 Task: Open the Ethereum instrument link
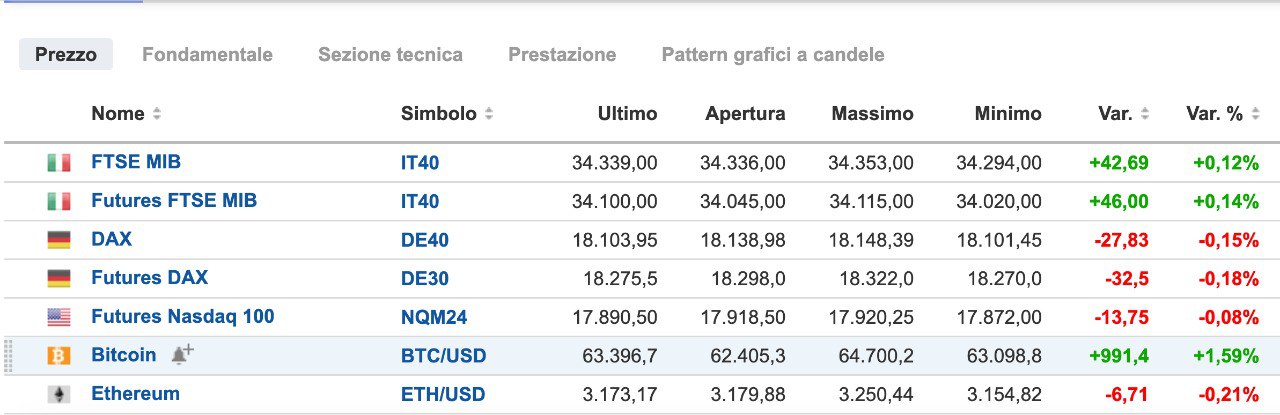click(135, 394)
